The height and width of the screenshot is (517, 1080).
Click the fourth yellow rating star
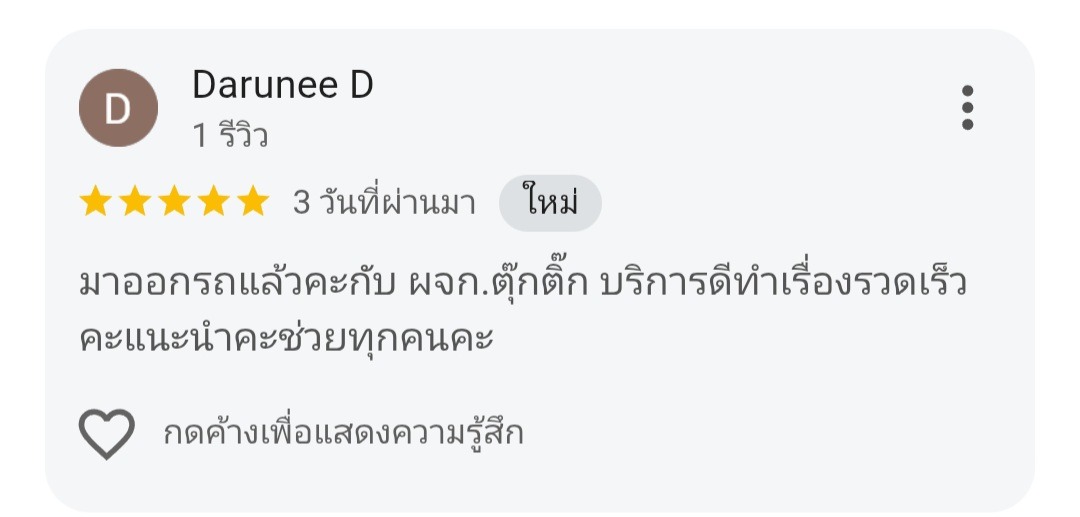coord(213,203)
